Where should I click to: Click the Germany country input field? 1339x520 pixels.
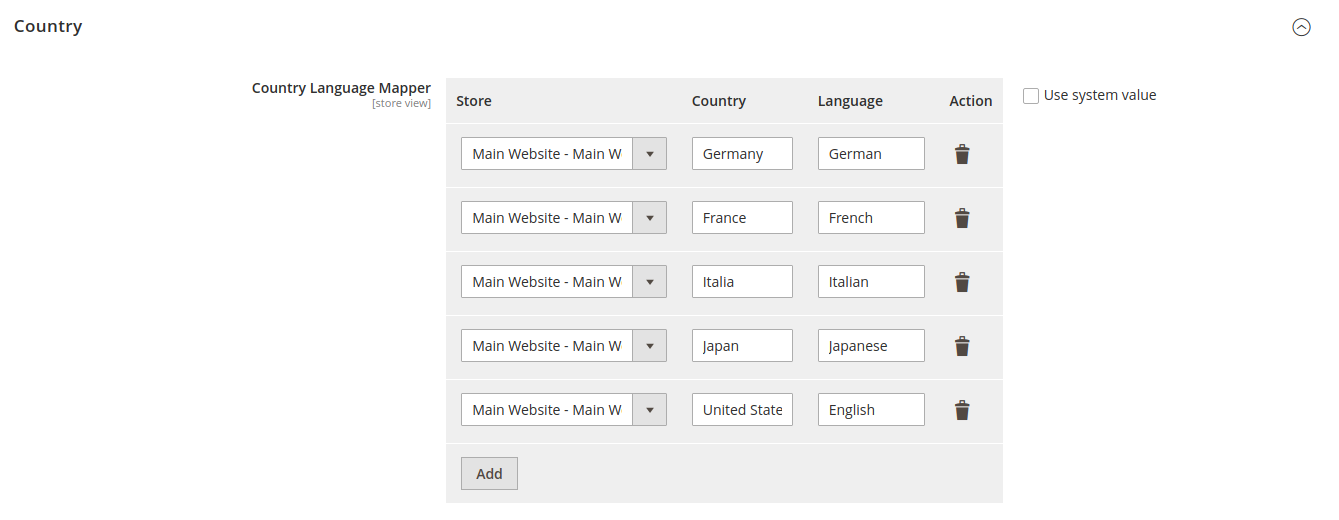pos(742,154)
